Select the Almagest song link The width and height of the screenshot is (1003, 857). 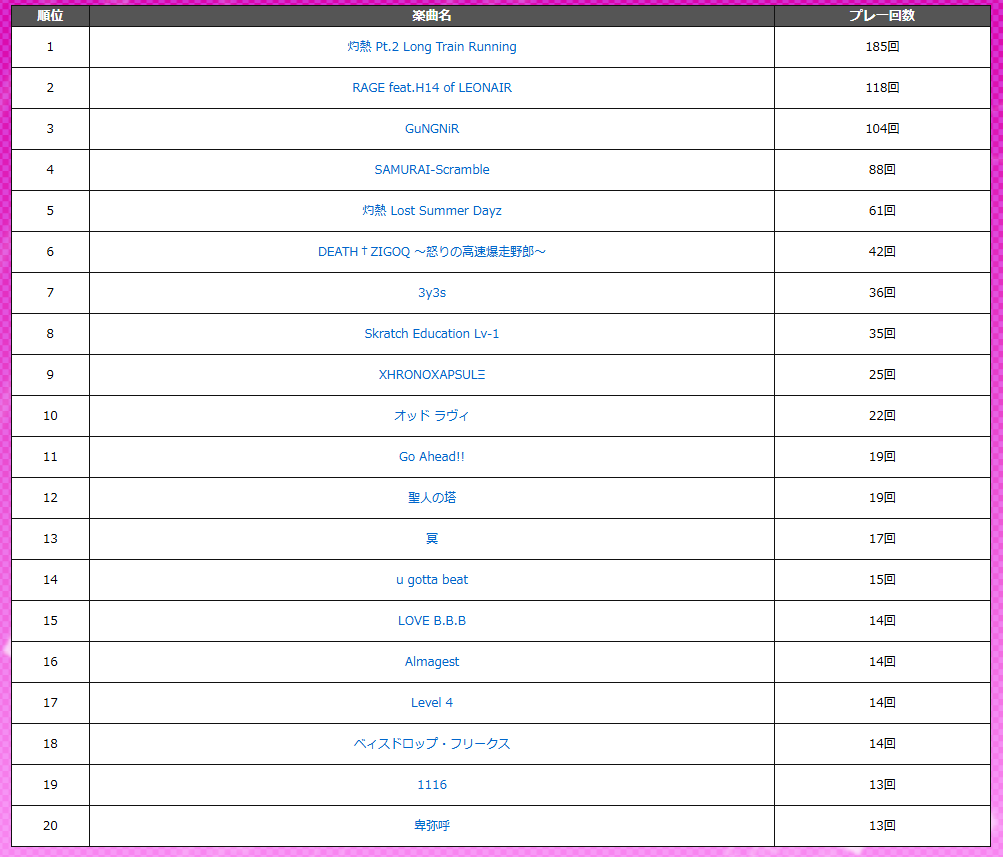tap(431, 662)
